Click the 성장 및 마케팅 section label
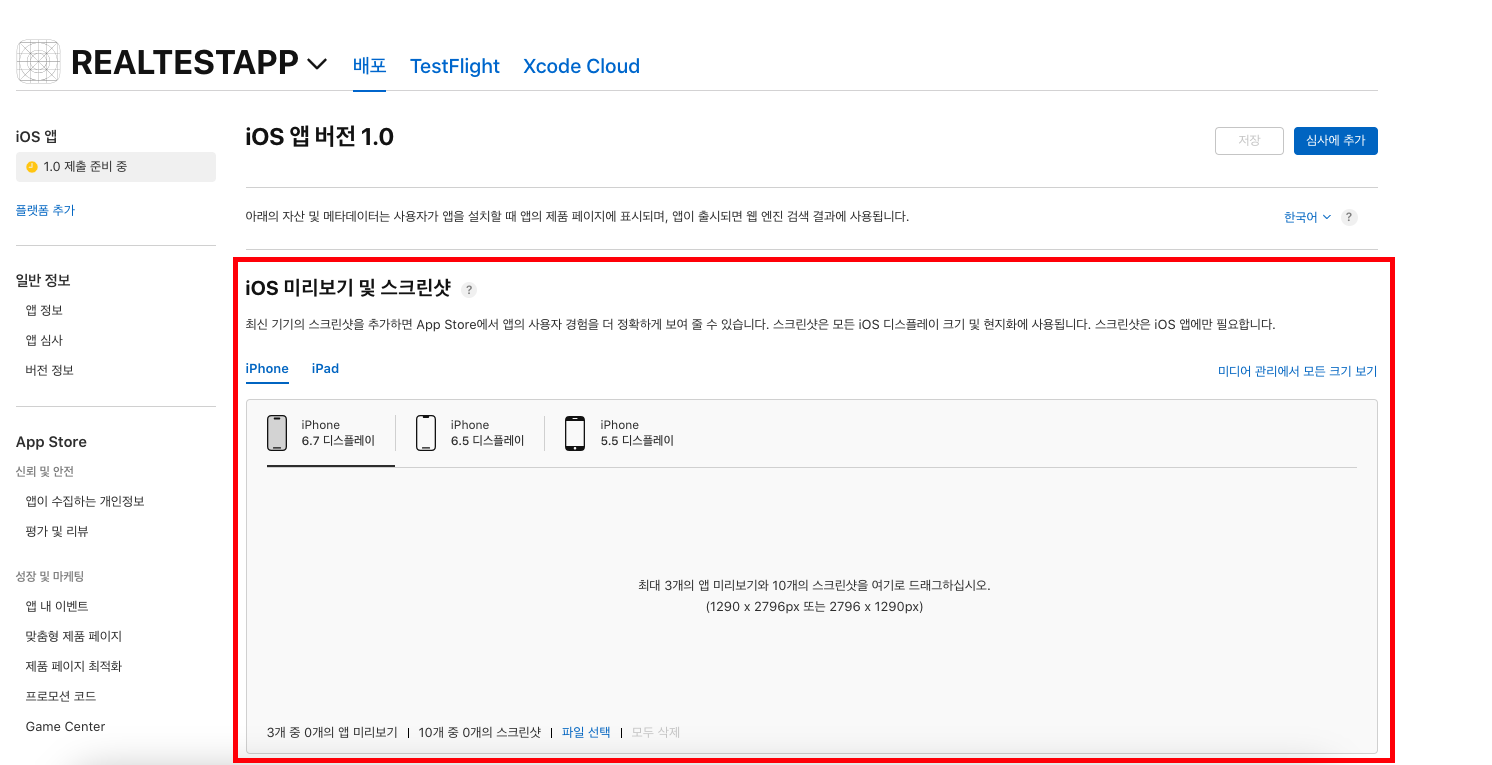Image resolution: width=1492 pixels, height=765 pixels. coord(50,576)
